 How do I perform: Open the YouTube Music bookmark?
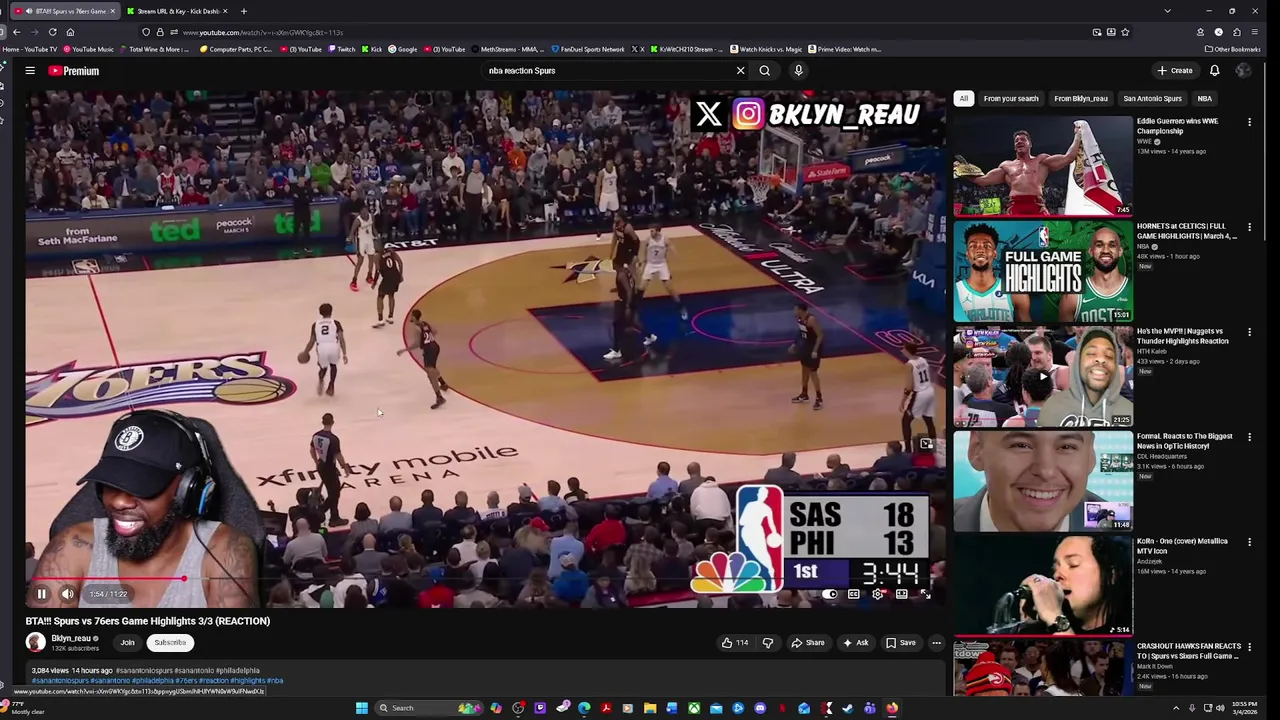(x=88, y=49)
